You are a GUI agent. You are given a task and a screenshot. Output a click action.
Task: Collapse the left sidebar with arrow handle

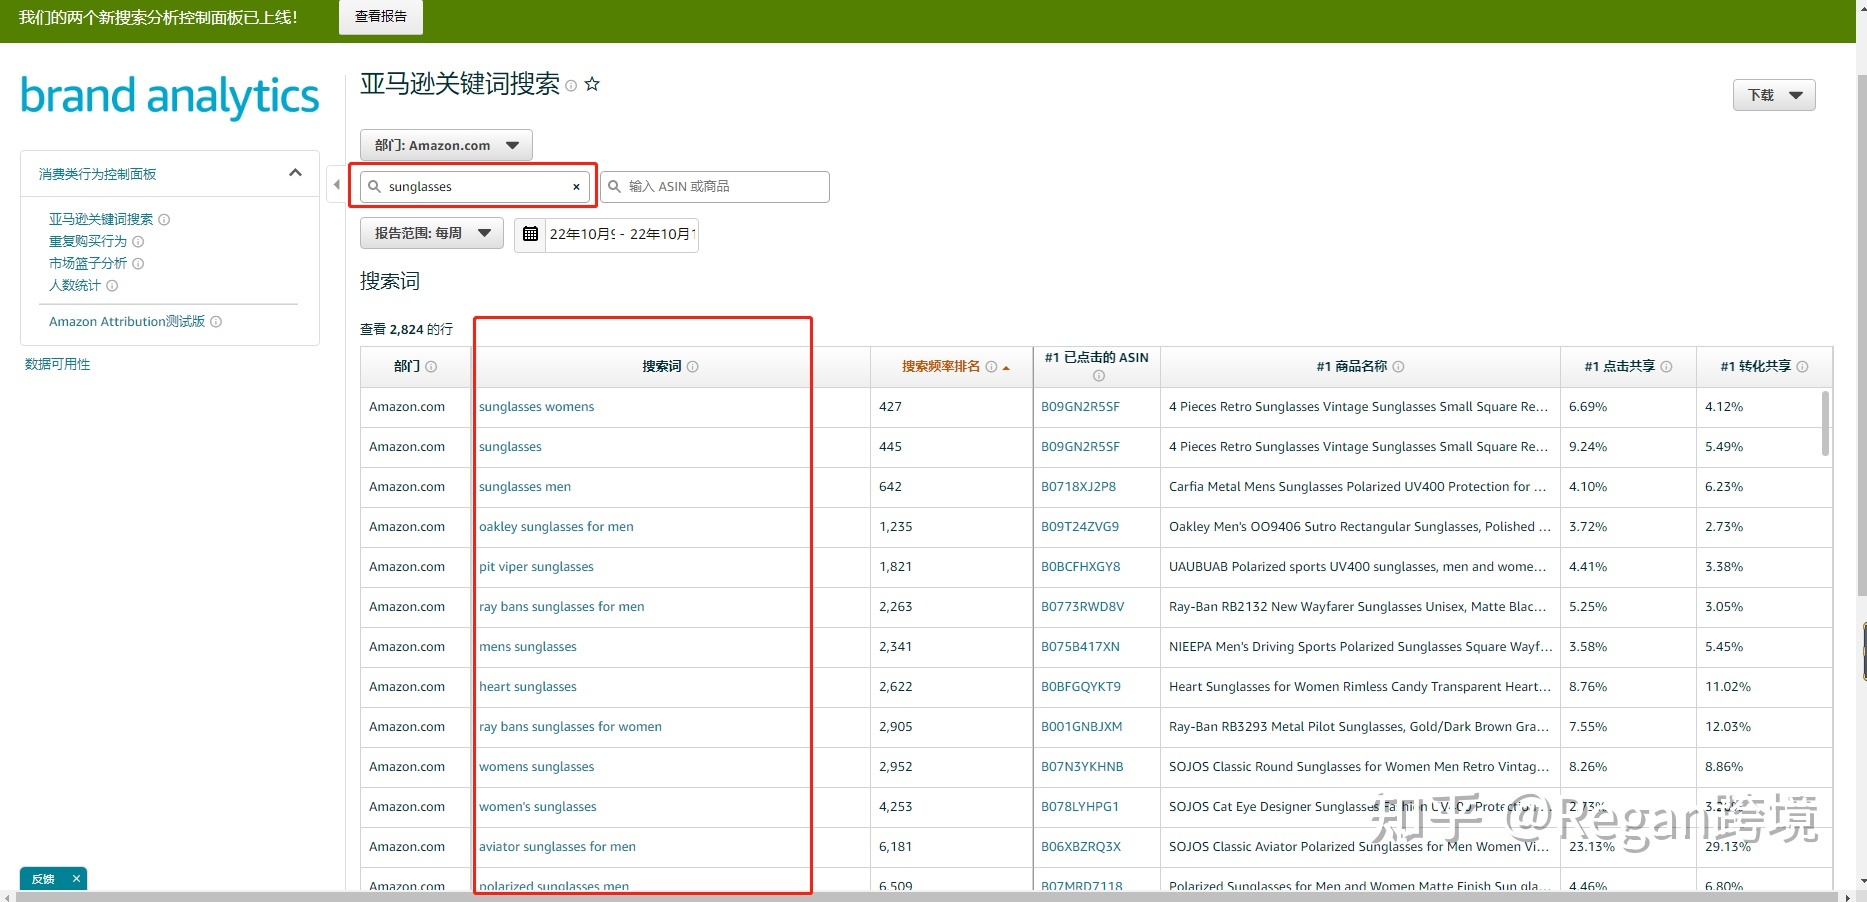tap(337, 185)
